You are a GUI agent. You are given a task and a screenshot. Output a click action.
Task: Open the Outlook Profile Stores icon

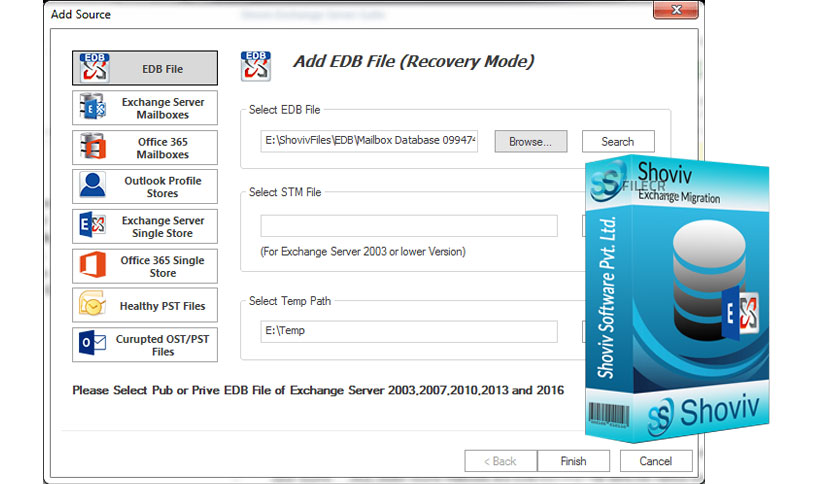92,185
